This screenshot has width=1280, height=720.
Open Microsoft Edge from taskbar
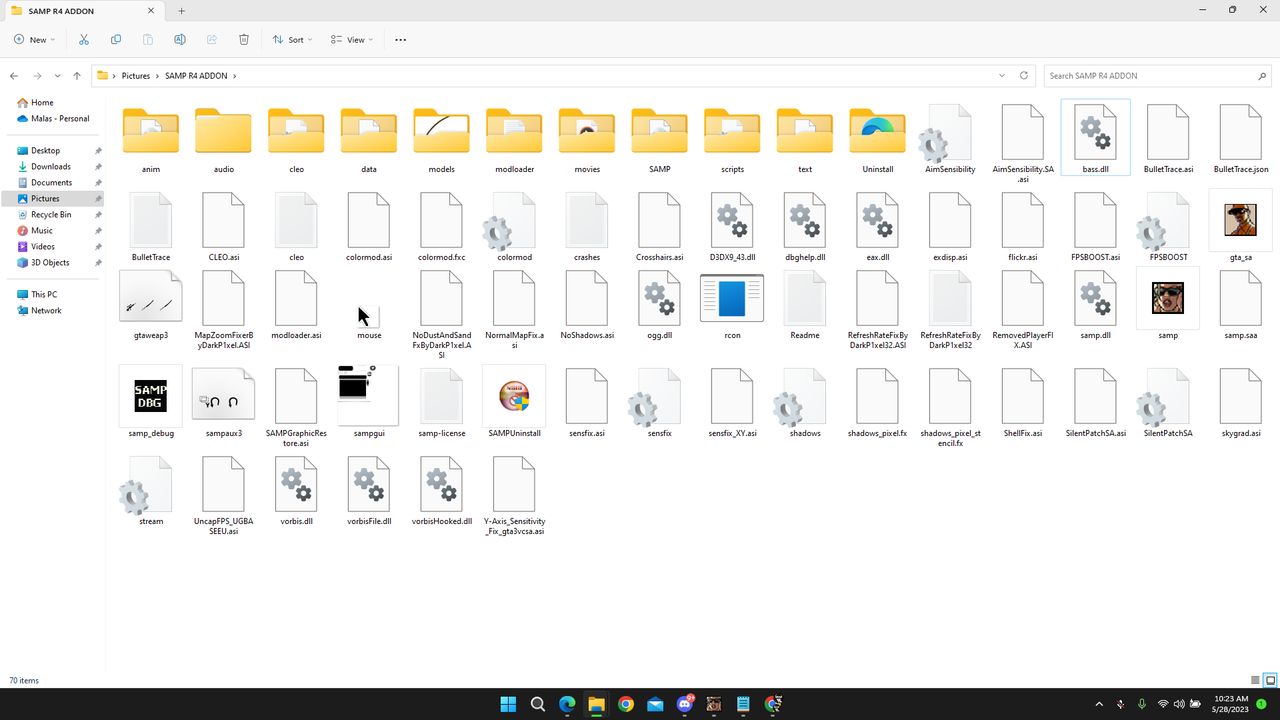click(x=567, y=704)
